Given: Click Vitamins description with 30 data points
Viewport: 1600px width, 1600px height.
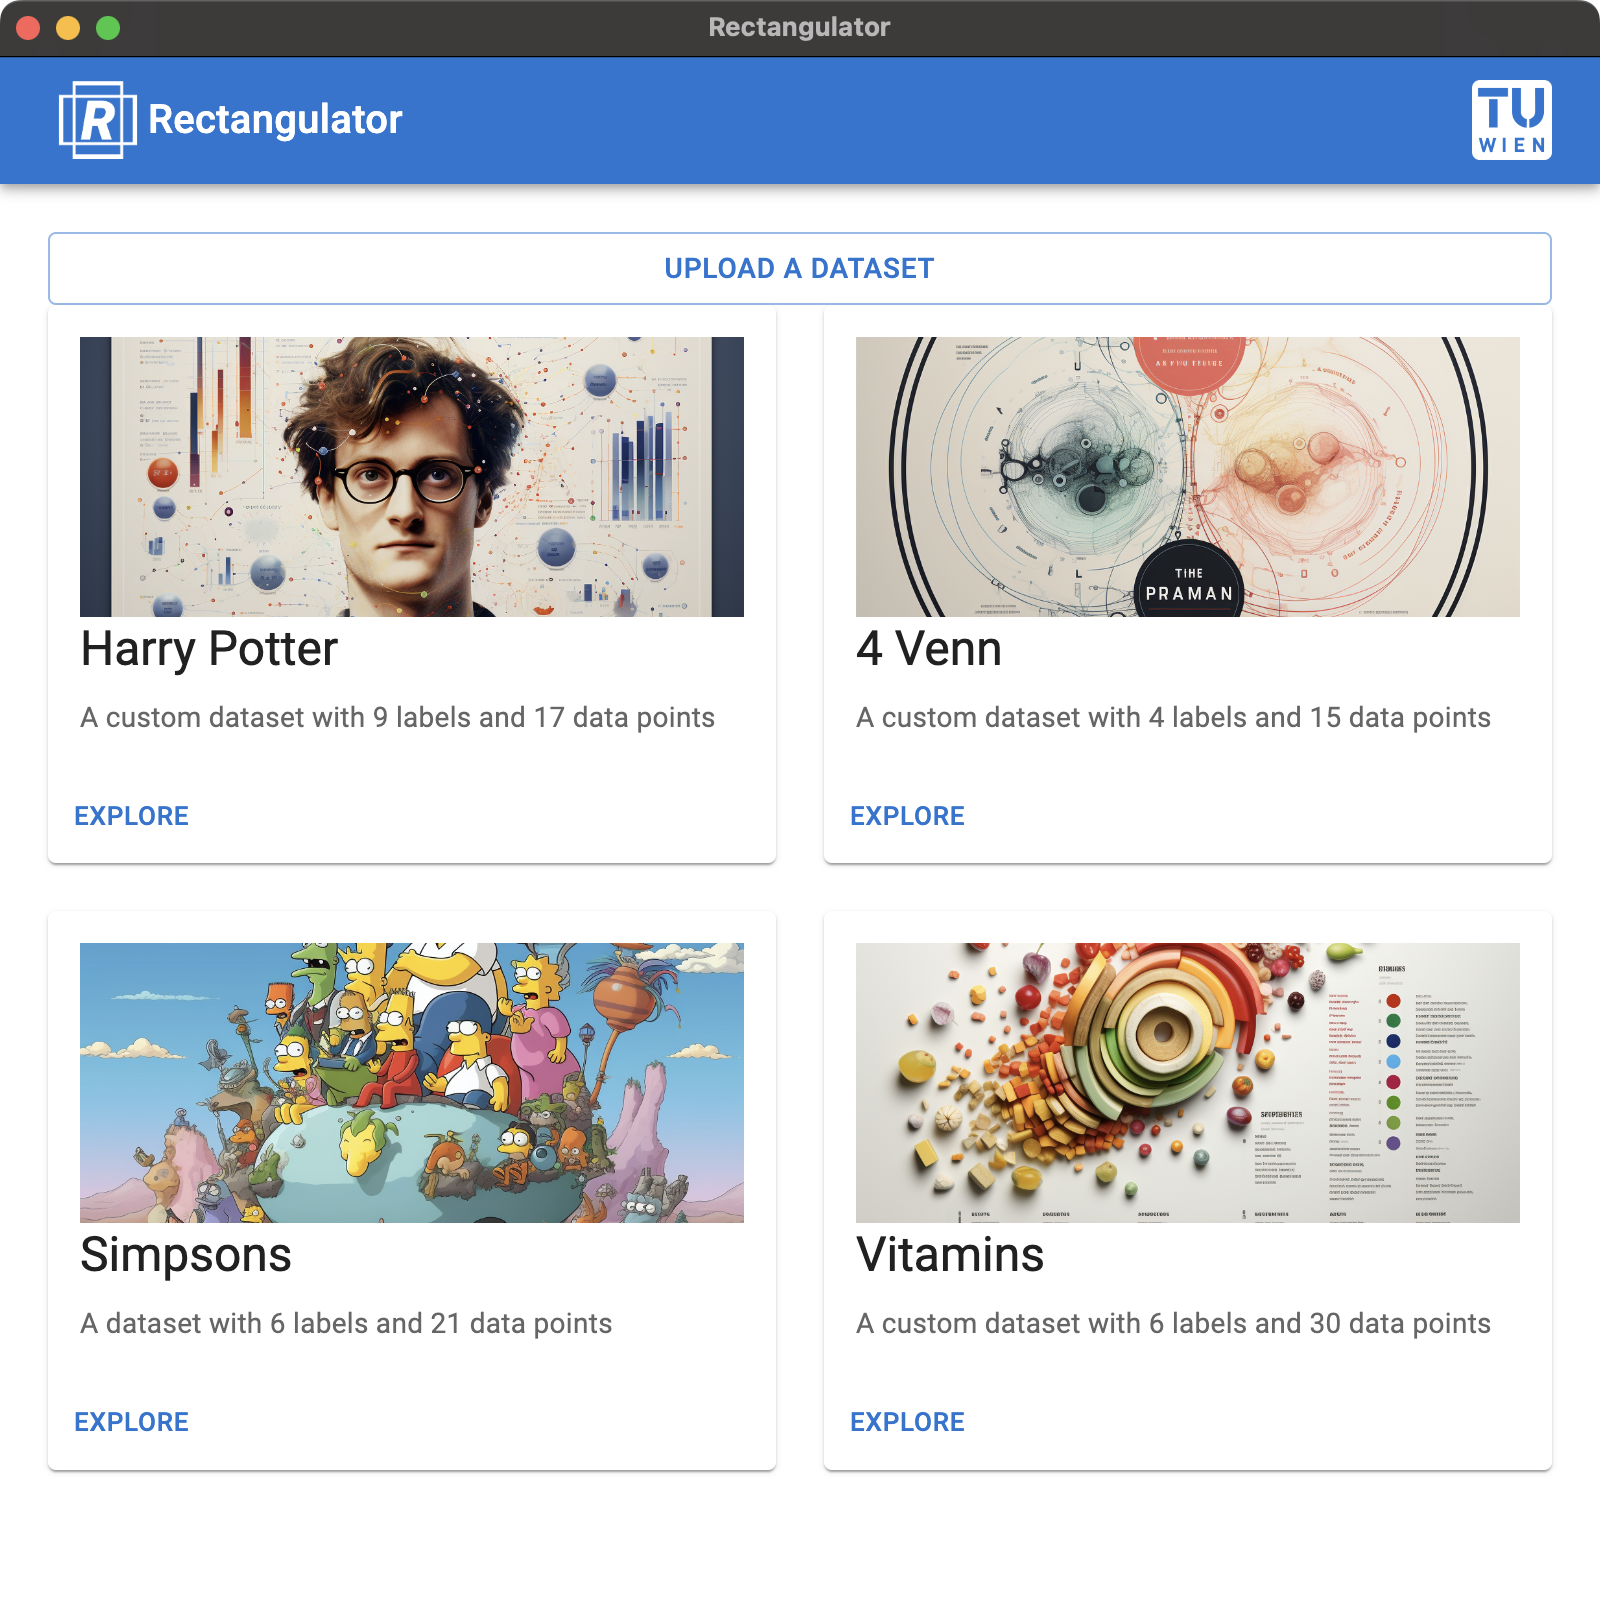Looking at the screenshot, I should coord(1173,1324).
